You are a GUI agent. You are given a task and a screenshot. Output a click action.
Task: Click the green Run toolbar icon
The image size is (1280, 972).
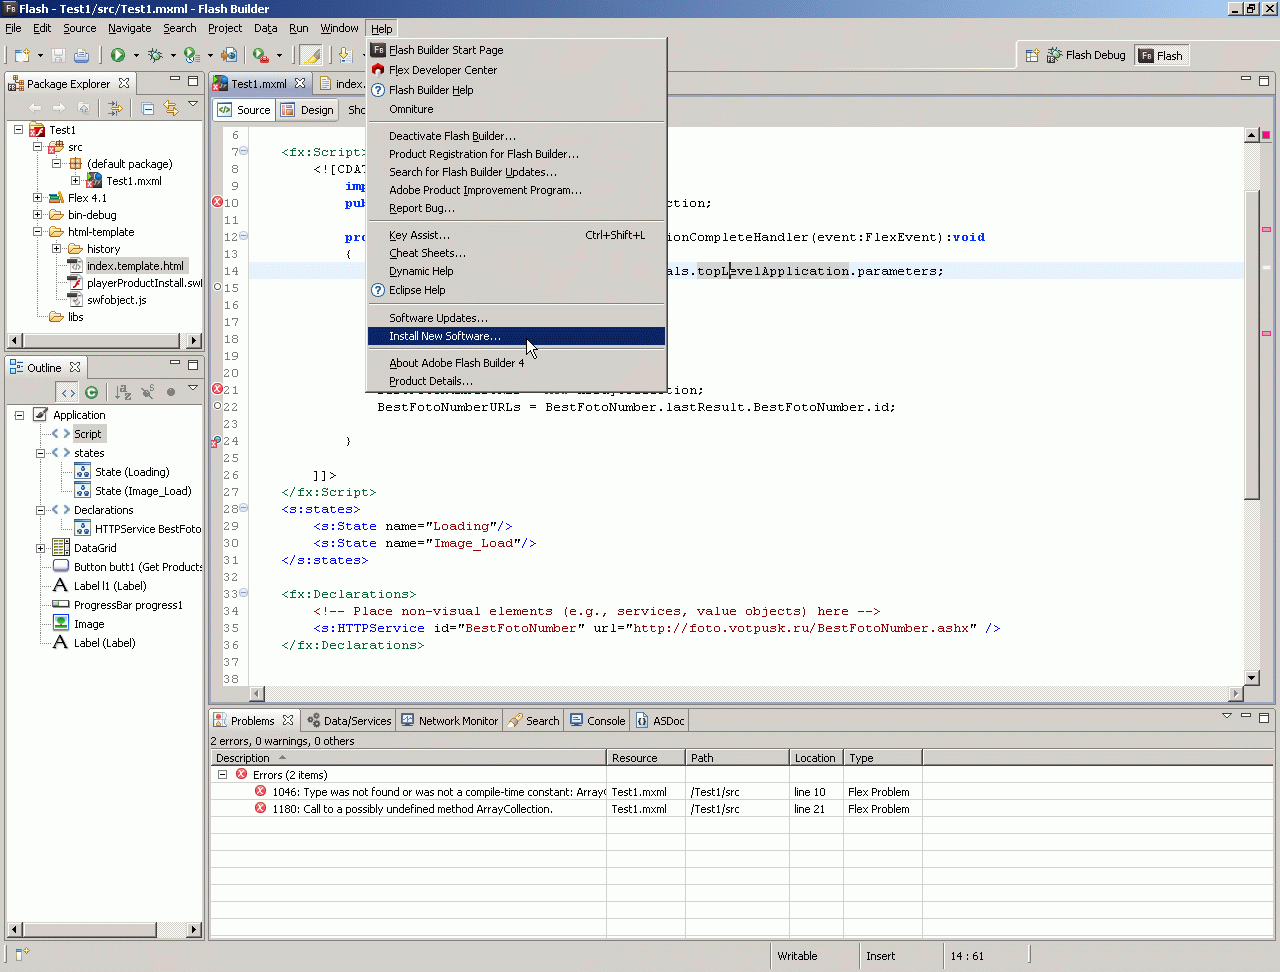[118, 55]
